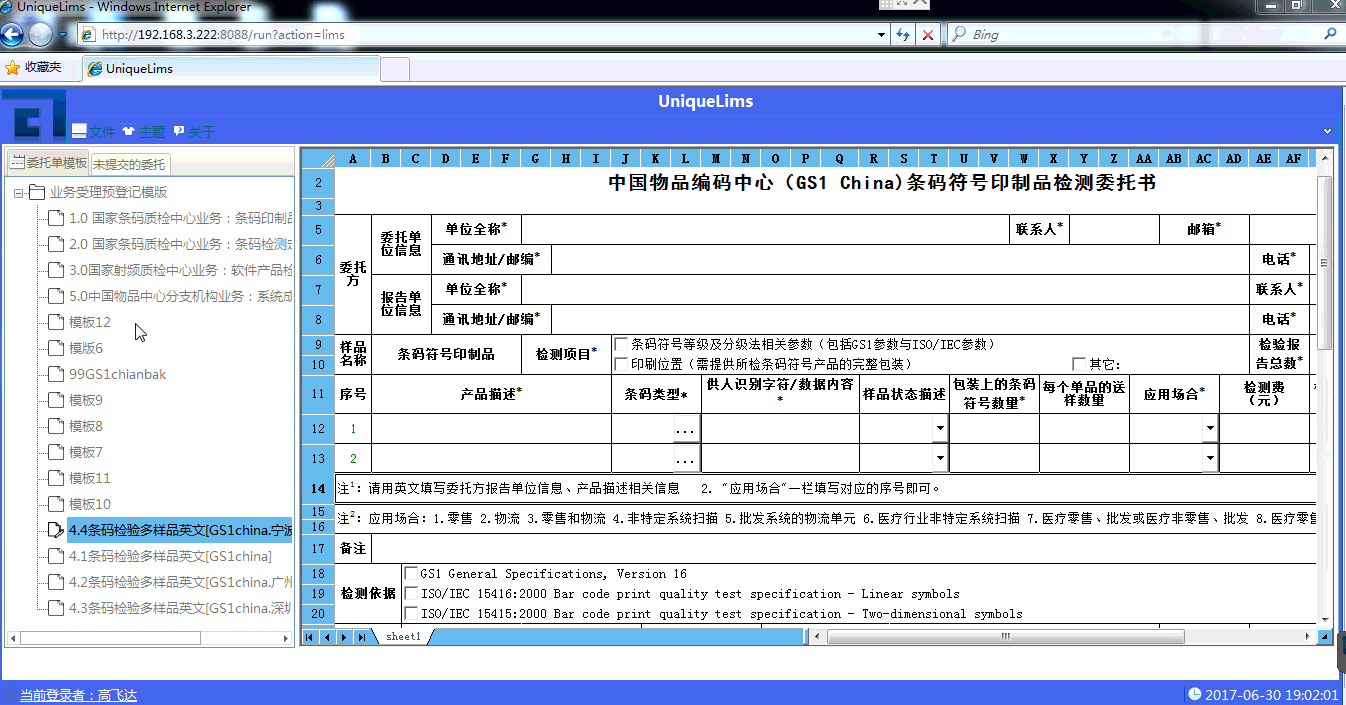Jump to last sheet navigation arrow

click(360, 637)
